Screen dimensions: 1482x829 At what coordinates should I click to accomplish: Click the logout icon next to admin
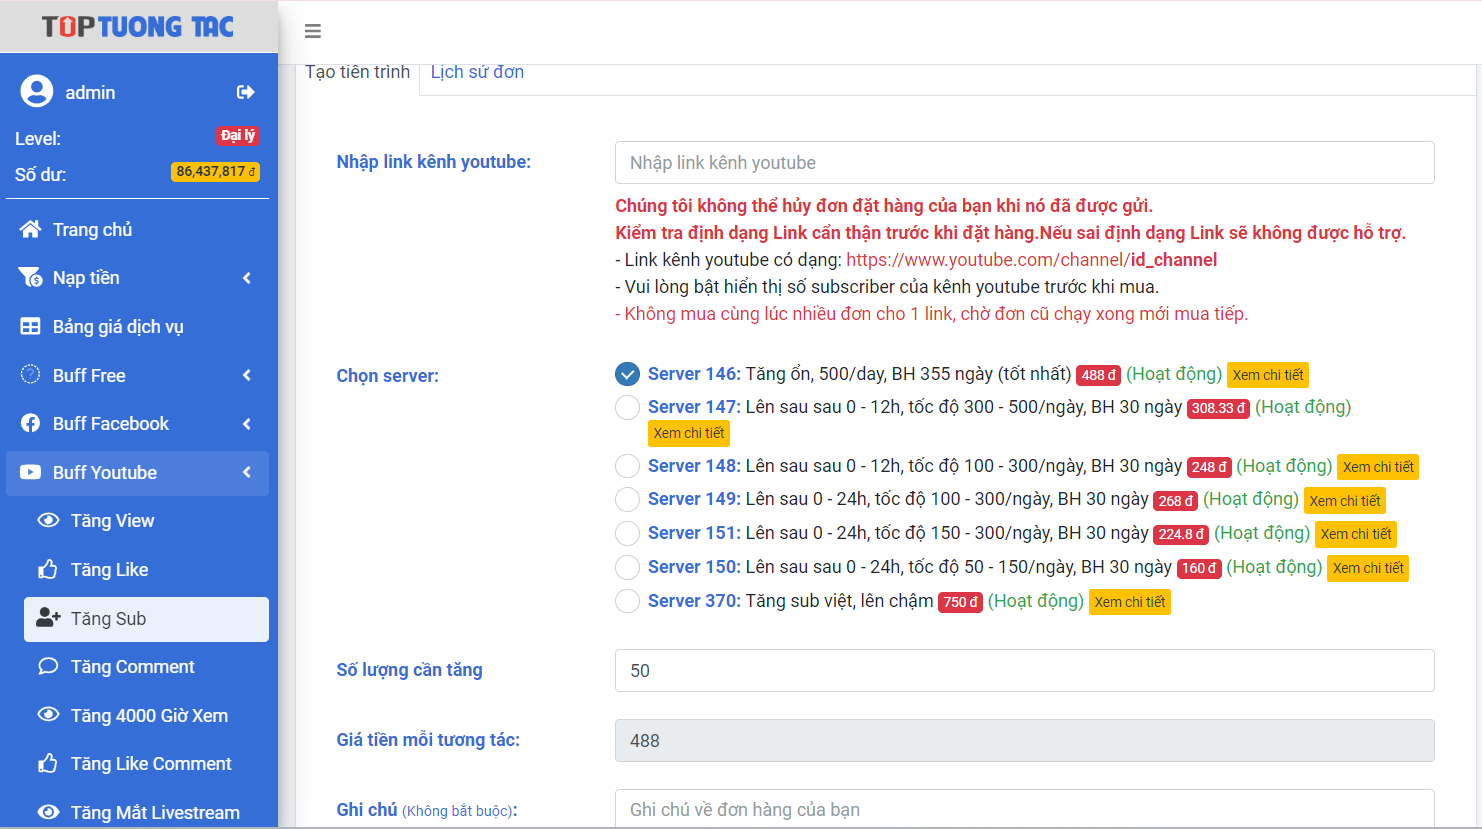point(245,92)
